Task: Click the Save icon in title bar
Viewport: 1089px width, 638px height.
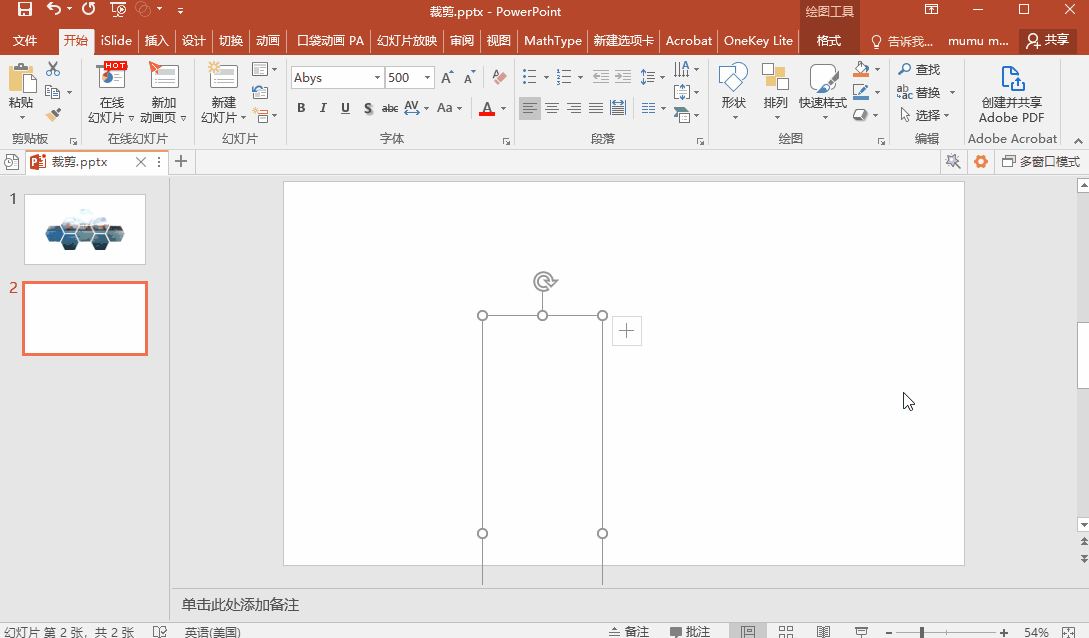Action: [24, 10]
